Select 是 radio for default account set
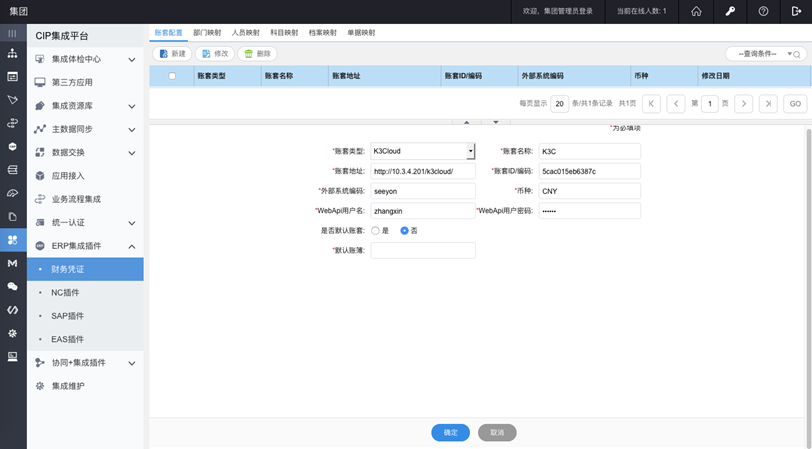Image resolution: width=812 pixels, height=449 pixels. (375, 230)
